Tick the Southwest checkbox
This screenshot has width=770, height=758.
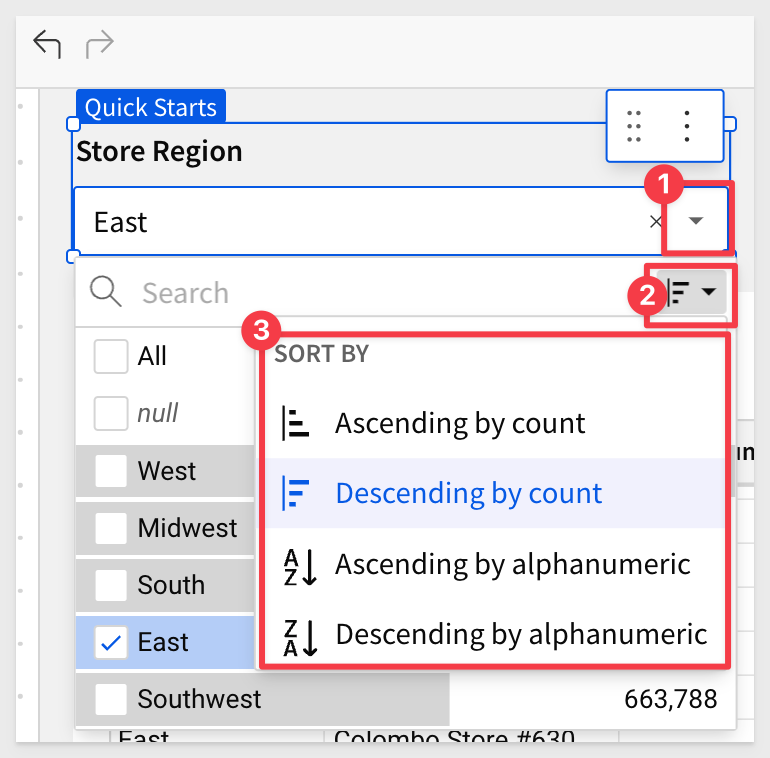[111, 699]
